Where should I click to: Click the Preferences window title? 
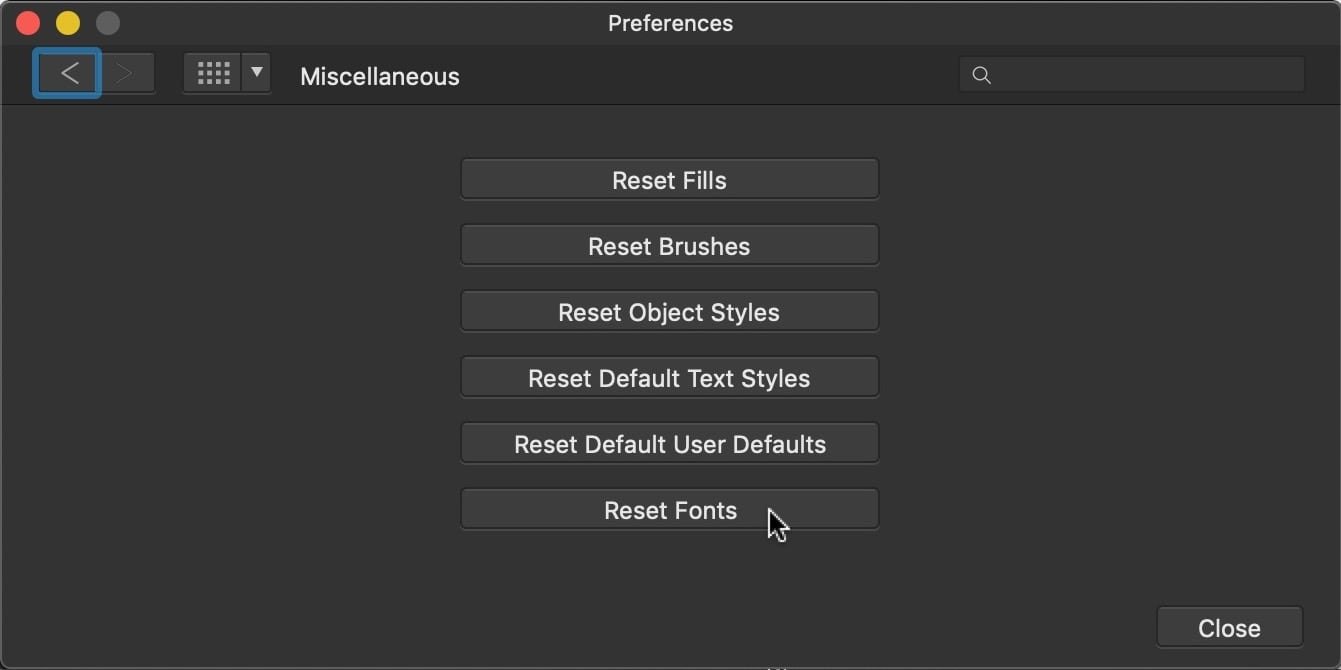click(670, 23)
